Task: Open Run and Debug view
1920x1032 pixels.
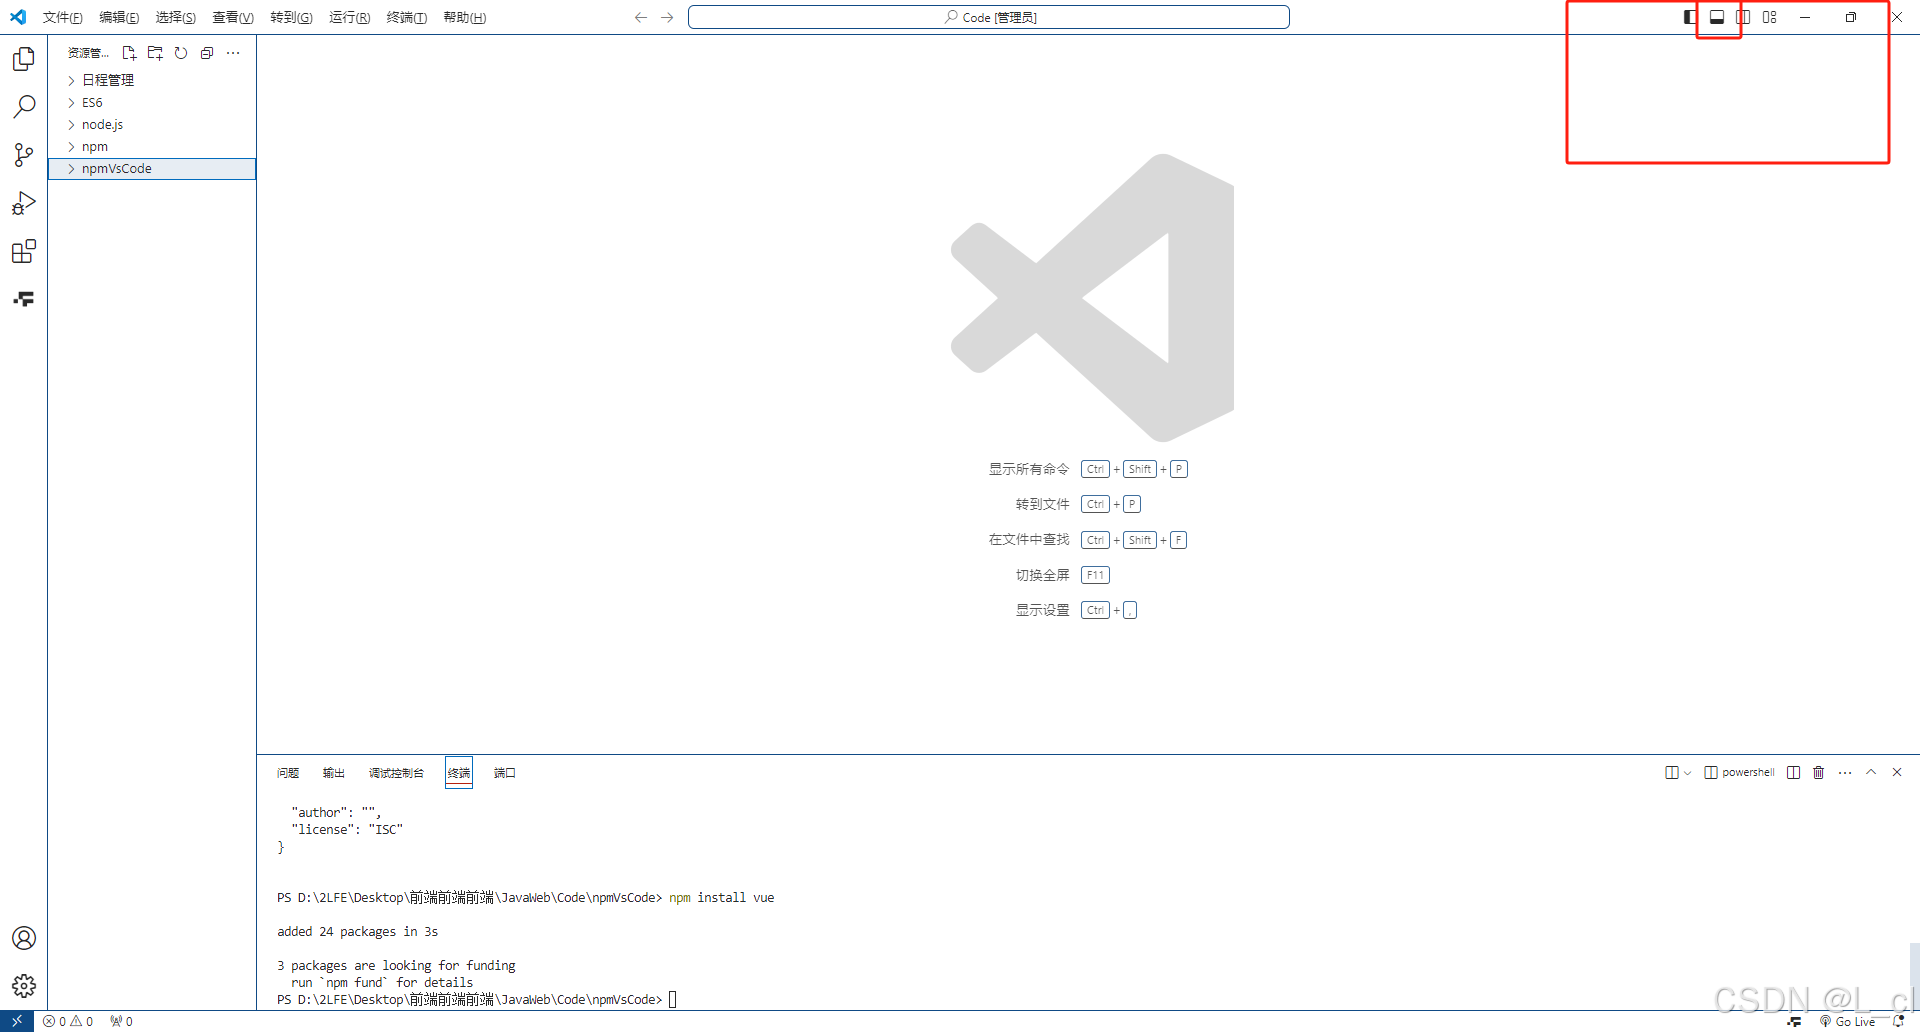Action: coord(24,203)
